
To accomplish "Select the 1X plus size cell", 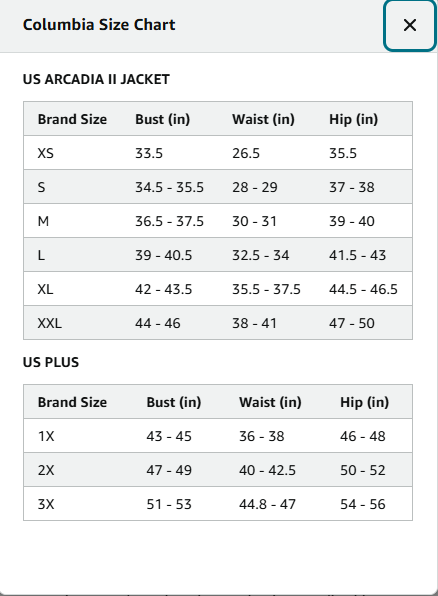I will [x=46, y=436].
